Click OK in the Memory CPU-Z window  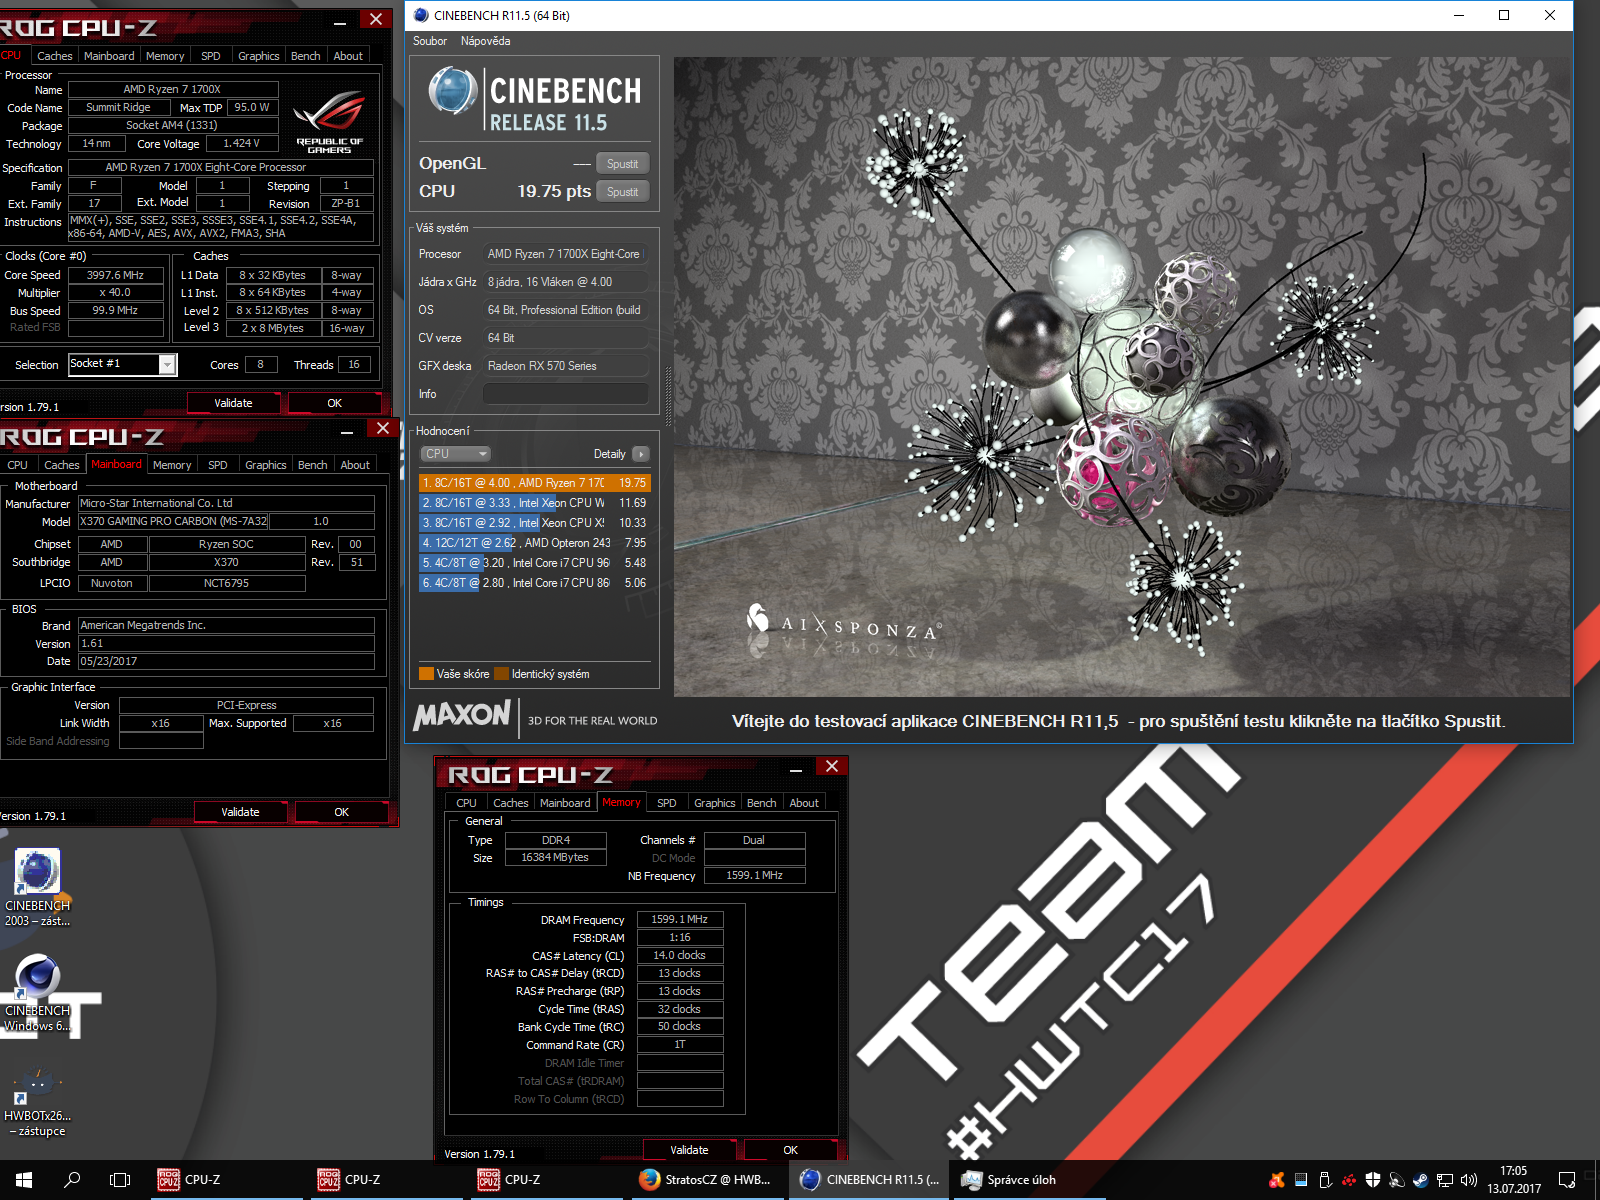[791, 1150]
